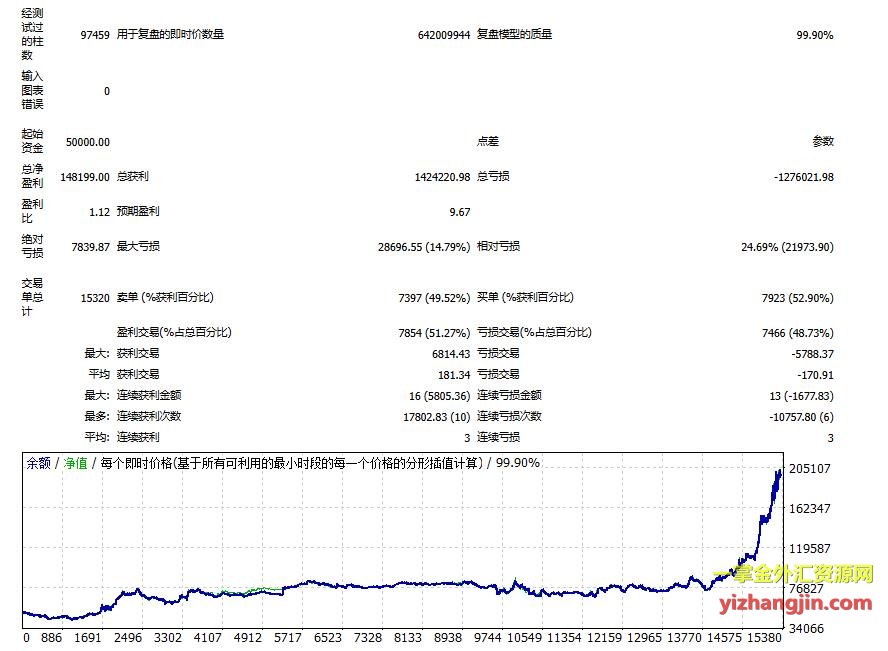Screen dimensions: 888x651
Task: Click the 1424220.98 gross profit figure
Action: [442, 177]
